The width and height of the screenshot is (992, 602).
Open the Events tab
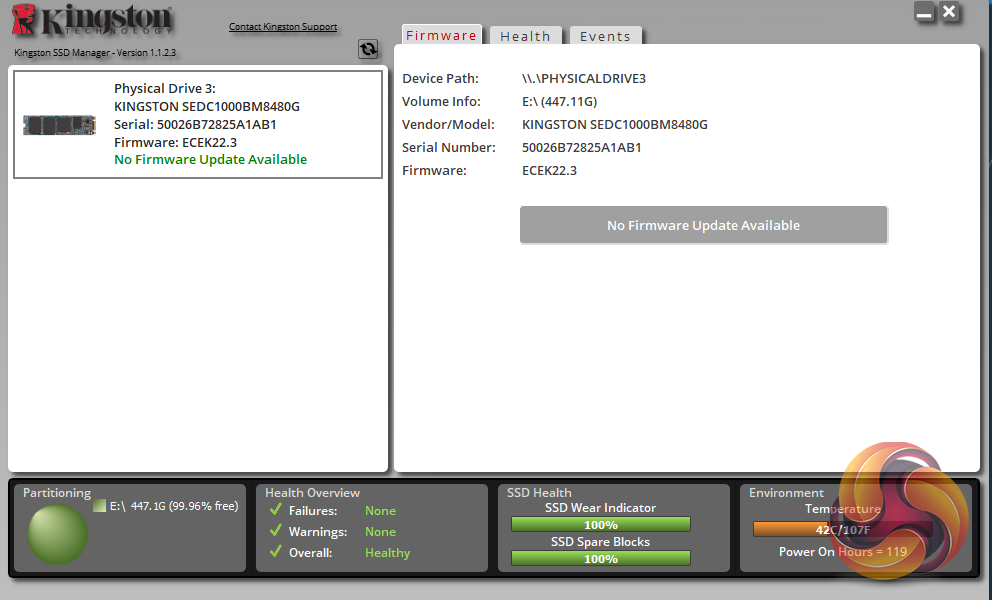tap(605, 36)
